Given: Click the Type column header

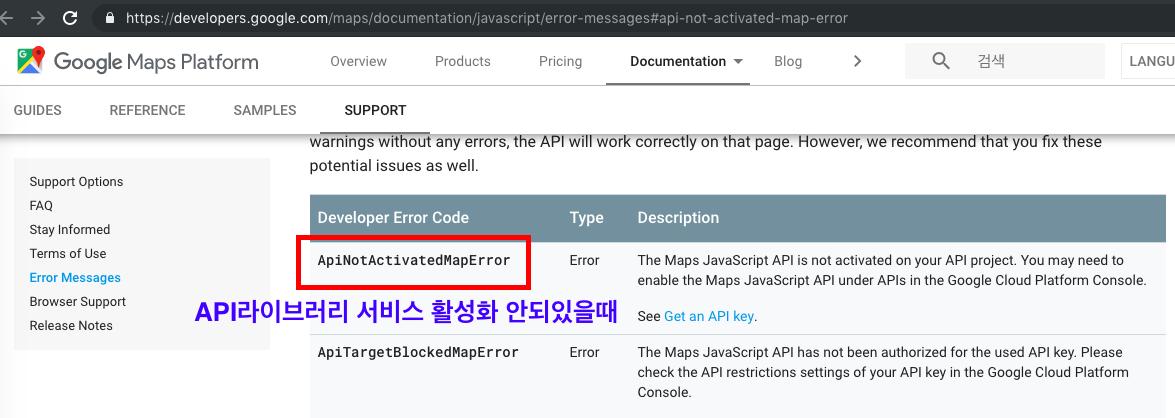Looking at the screenshot, I should pyautogui.click(x=587, y=218).
